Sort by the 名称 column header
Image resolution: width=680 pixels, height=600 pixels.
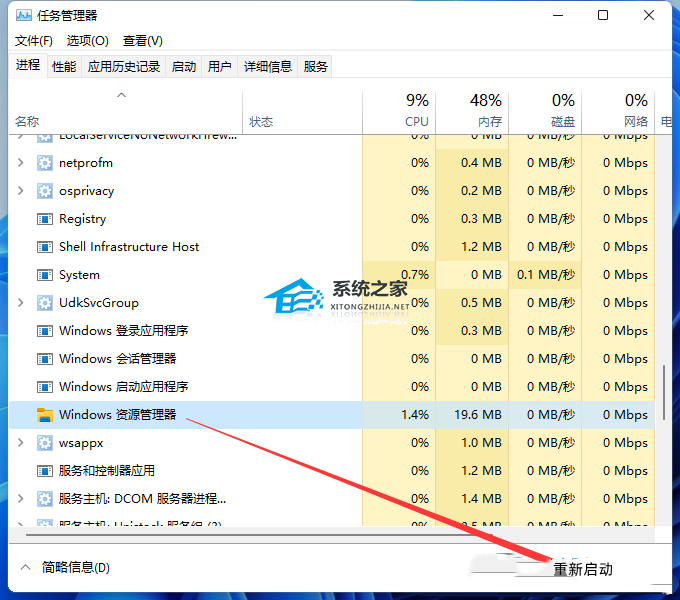(126, 113)
